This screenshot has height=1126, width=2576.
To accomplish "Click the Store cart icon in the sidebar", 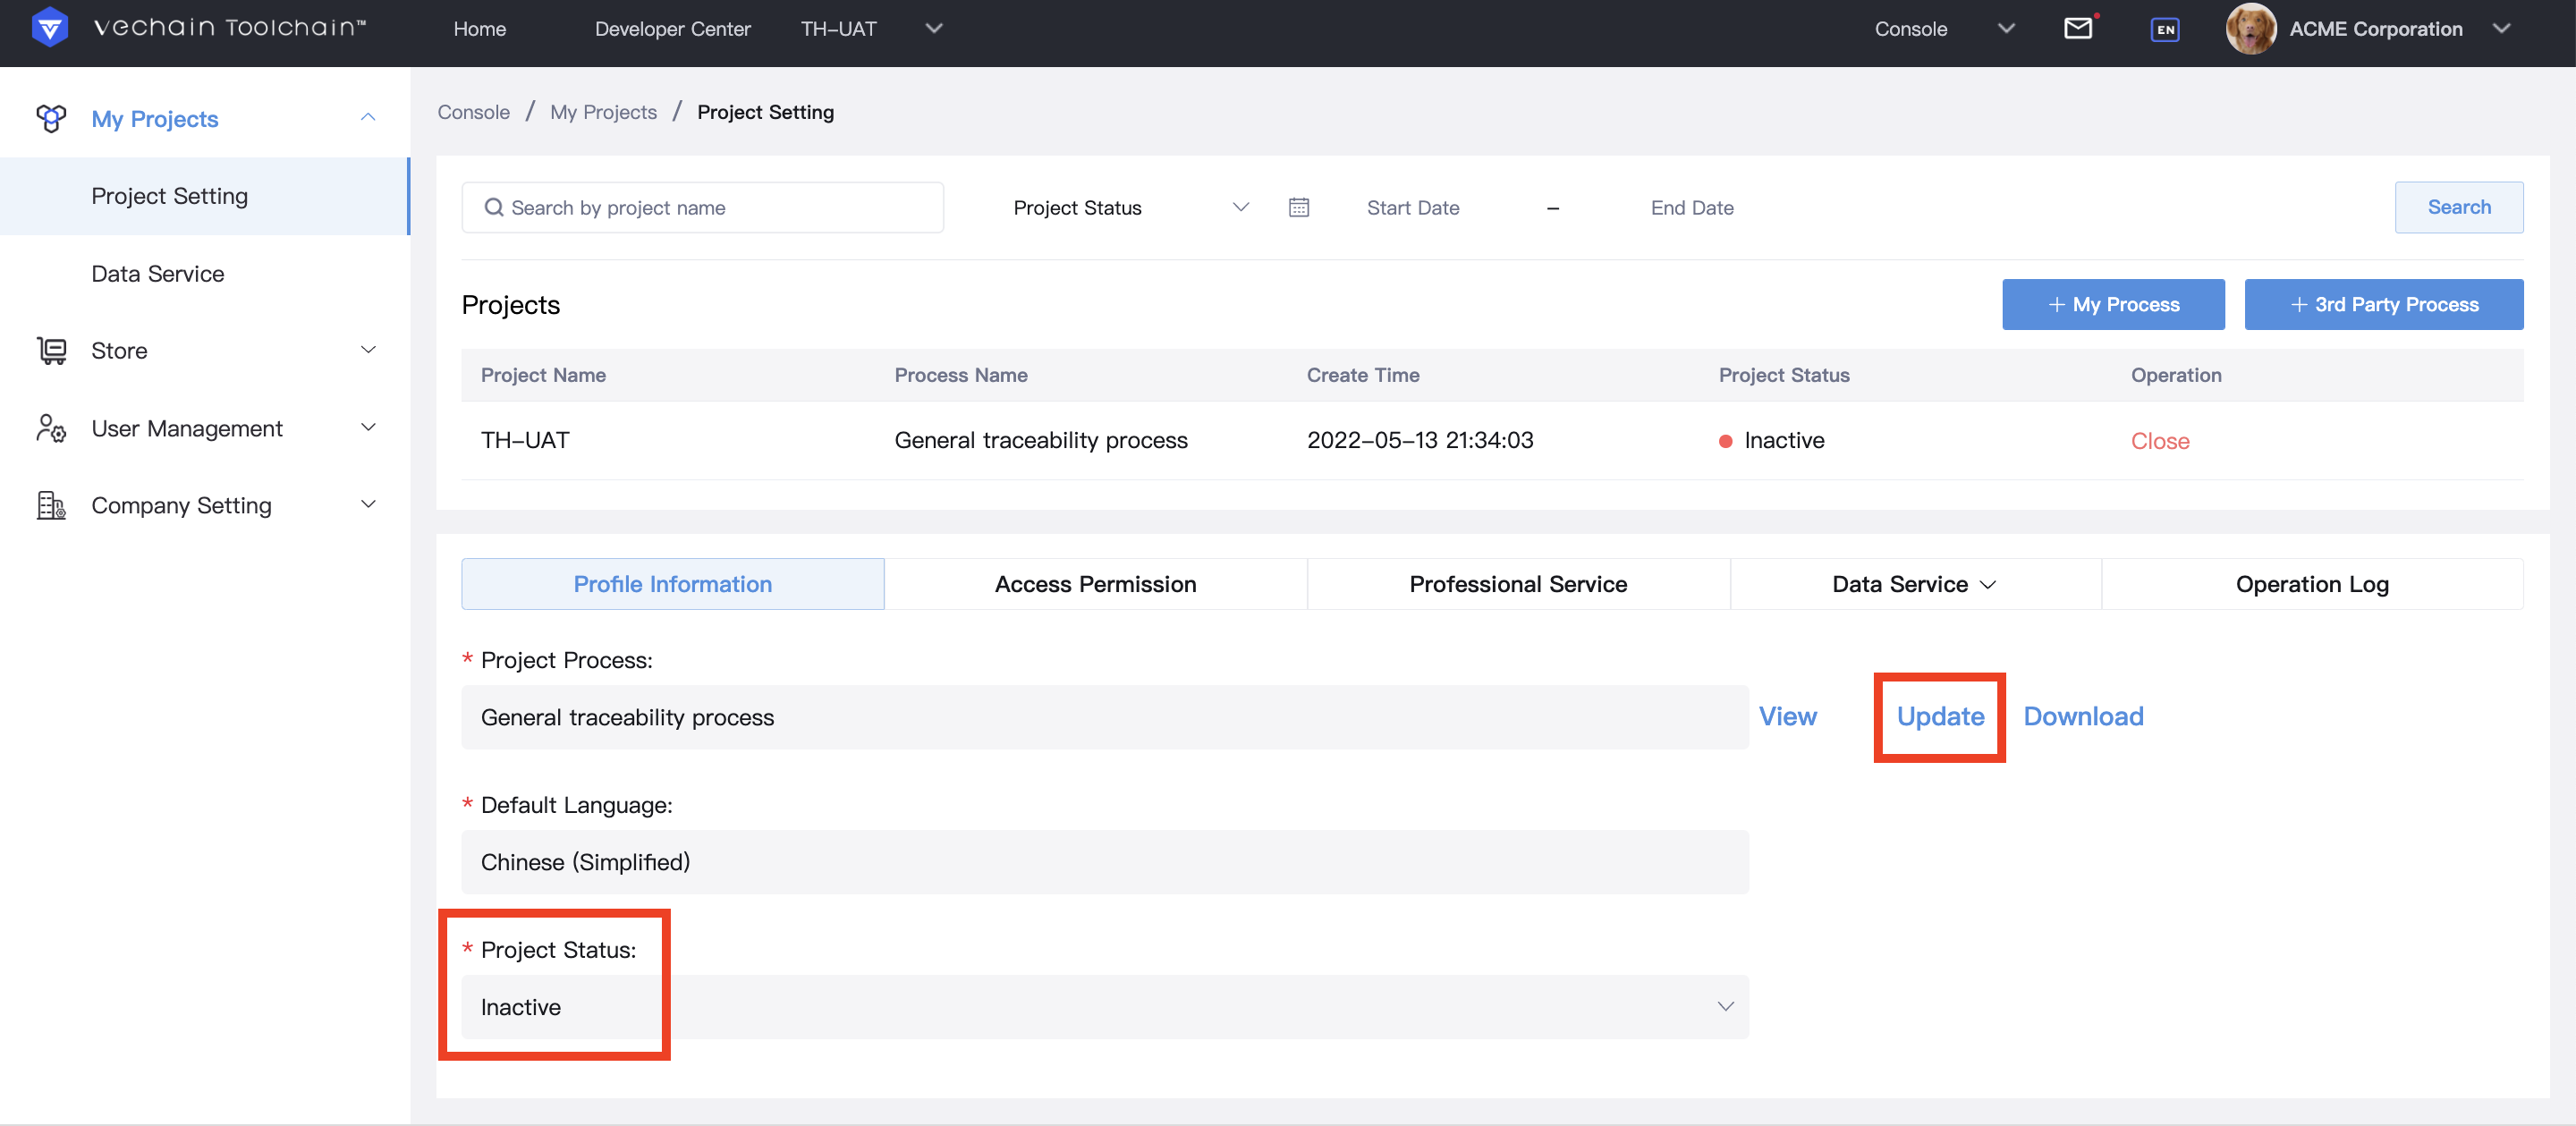I will 51,350.
